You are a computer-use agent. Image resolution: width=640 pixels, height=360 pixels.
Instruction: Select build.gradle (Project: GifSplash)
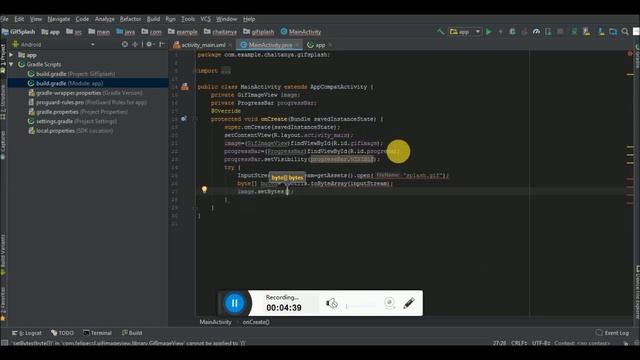(71, 74)
